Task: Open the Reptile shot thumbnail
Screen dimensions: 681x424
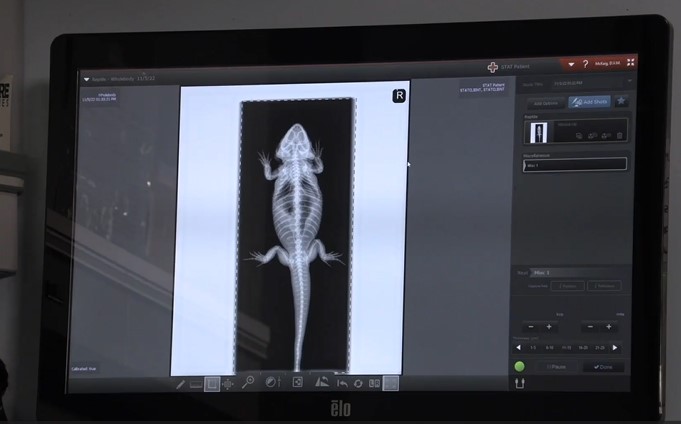Action: pyautogui.click(x=539, y=132)
